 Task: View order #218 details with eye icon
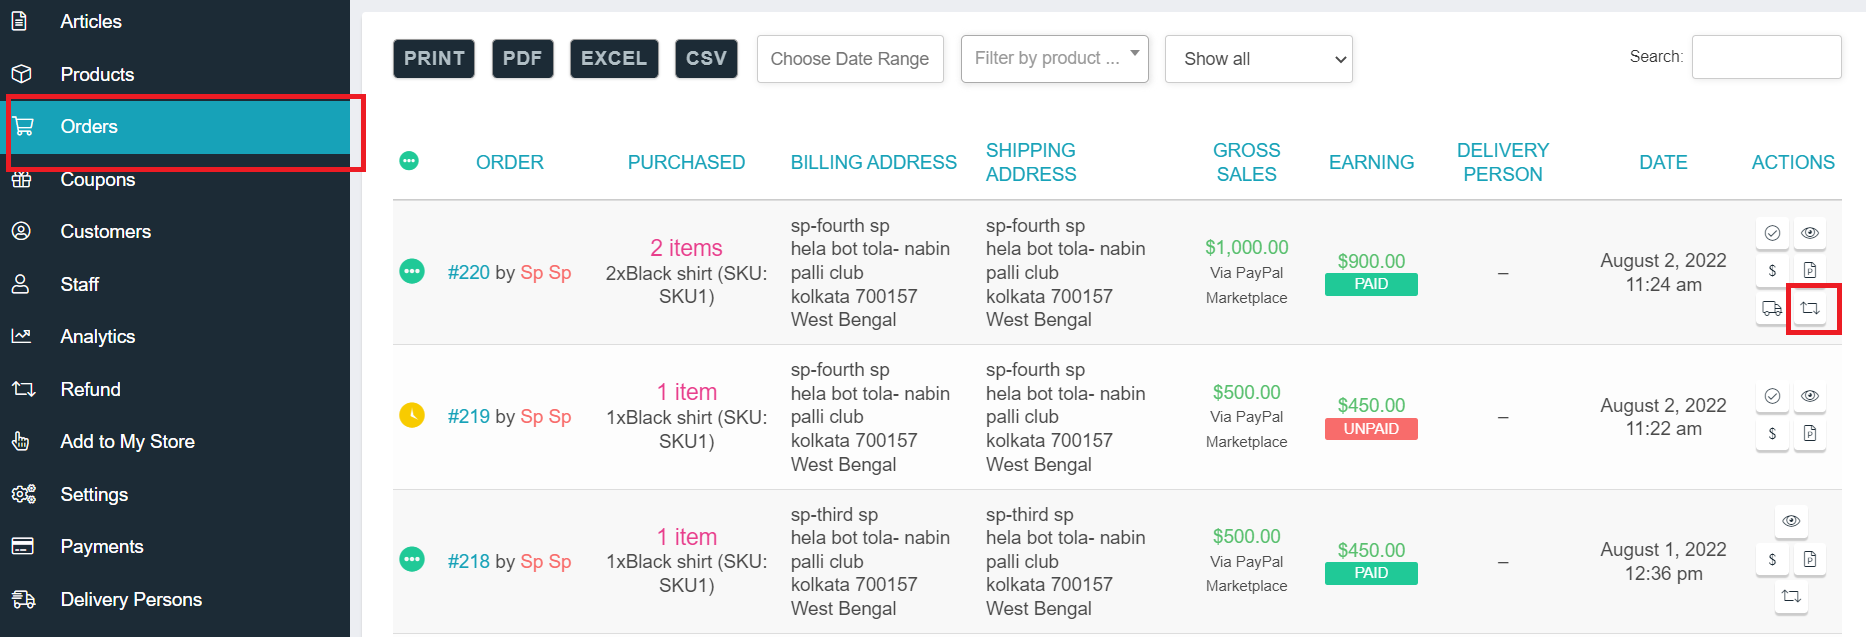click(x=1791, y=521)
